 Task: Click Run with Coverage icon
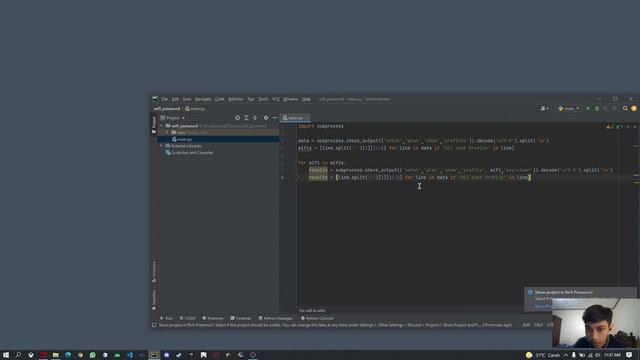coord(605,109)
